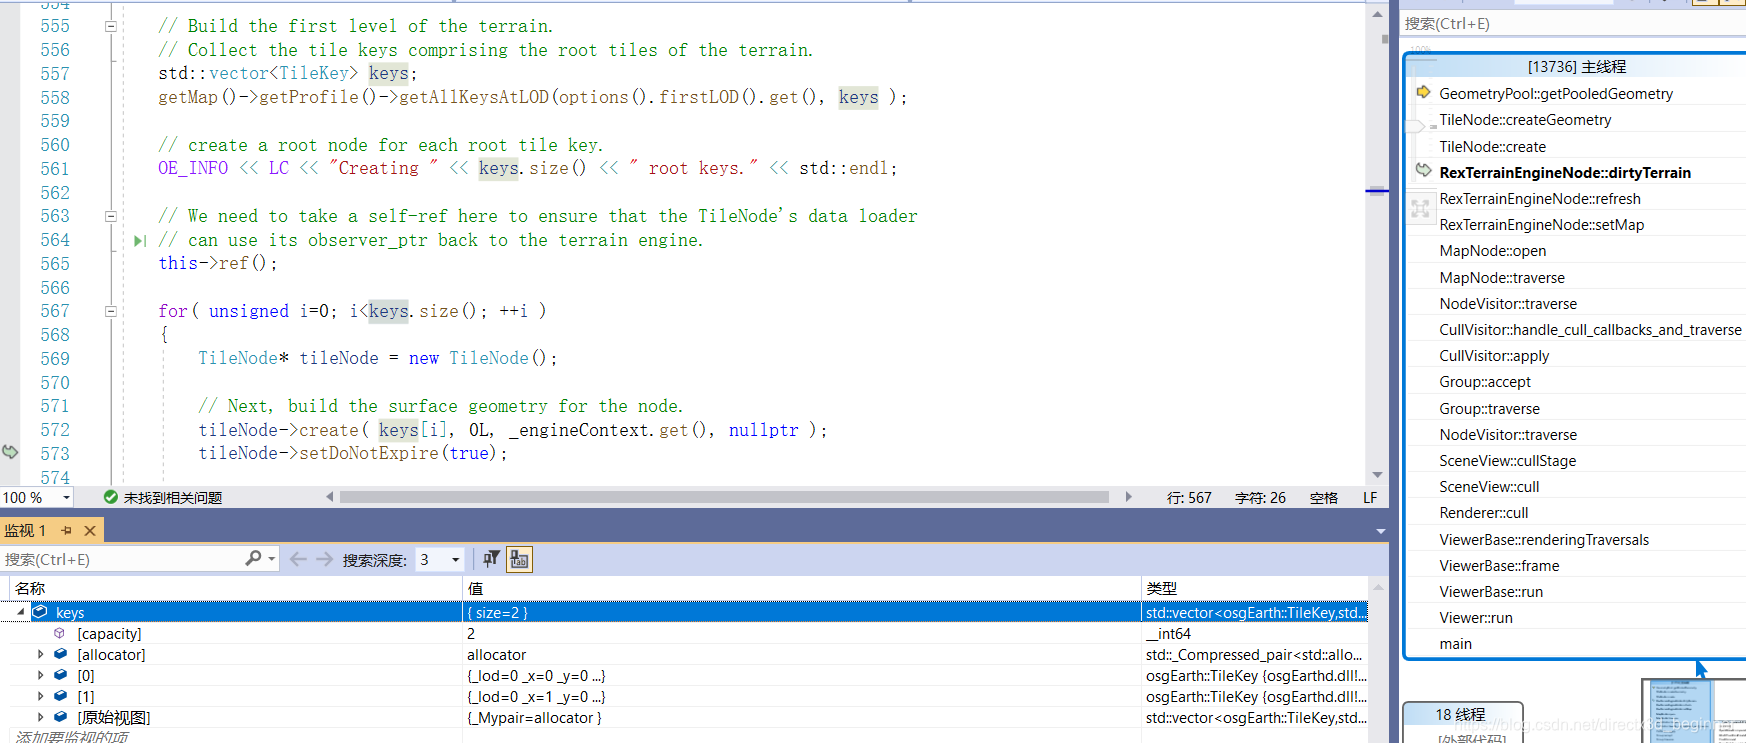This screenshot has height=743, width=1746.
Task: Click the return arrow icon at line 573
Action: coord(10,452)
